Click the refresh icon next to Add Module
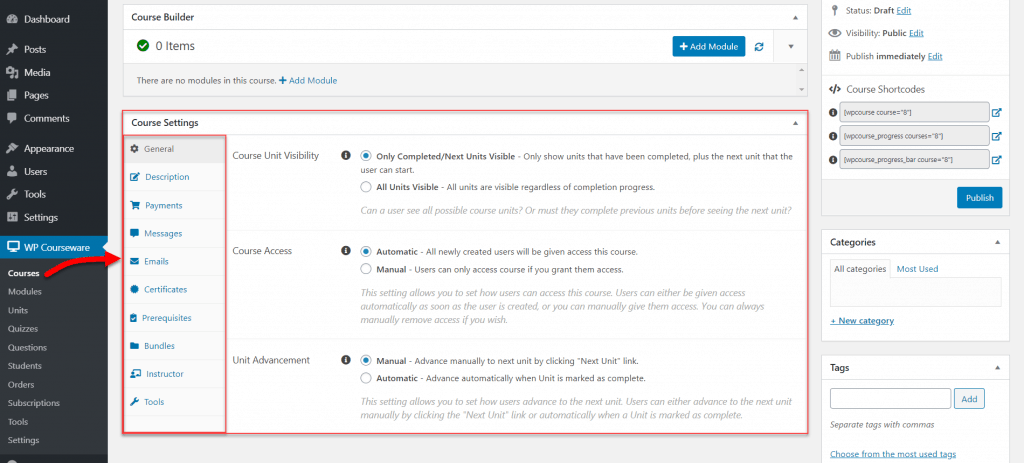 click(x=759, y=46)
